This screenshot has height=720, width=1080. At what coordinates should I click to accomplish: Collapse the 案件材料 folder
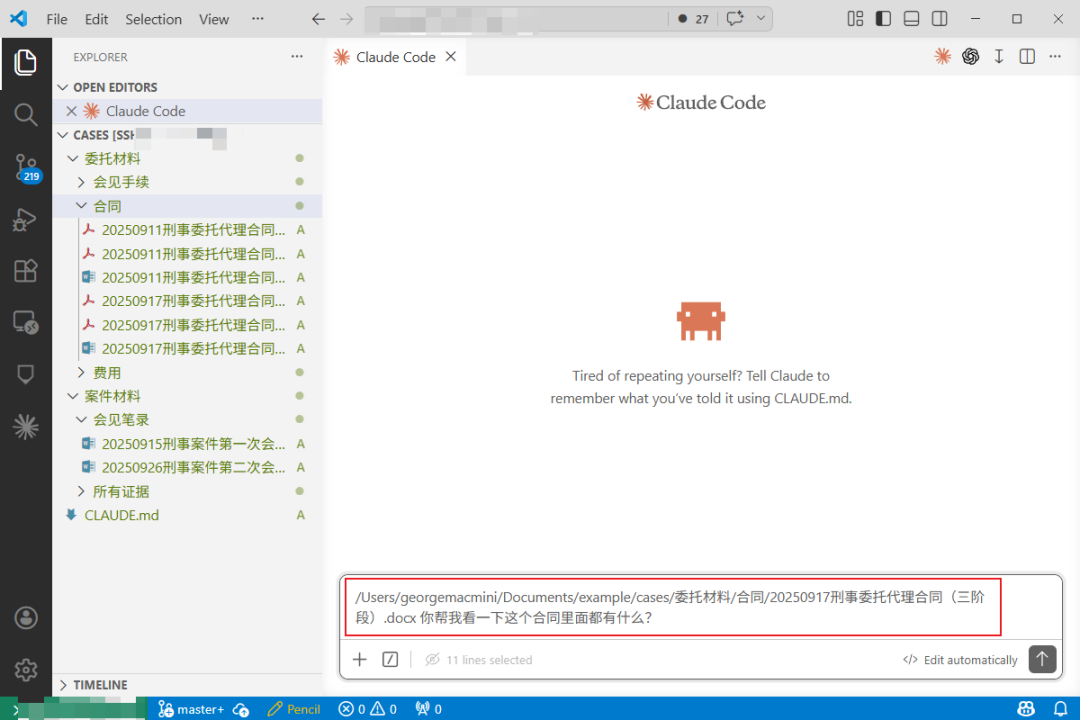click(x=73, y=396)
